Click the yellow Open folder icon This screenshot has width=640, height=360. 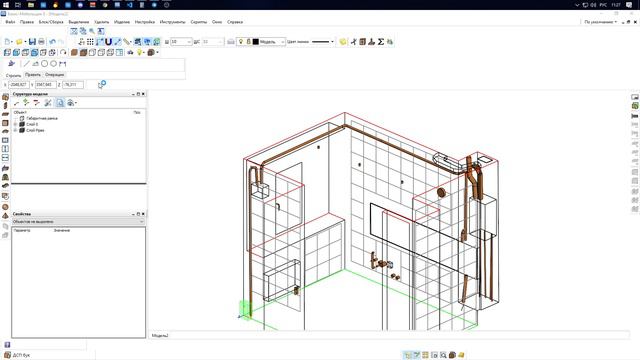point(19,42)
